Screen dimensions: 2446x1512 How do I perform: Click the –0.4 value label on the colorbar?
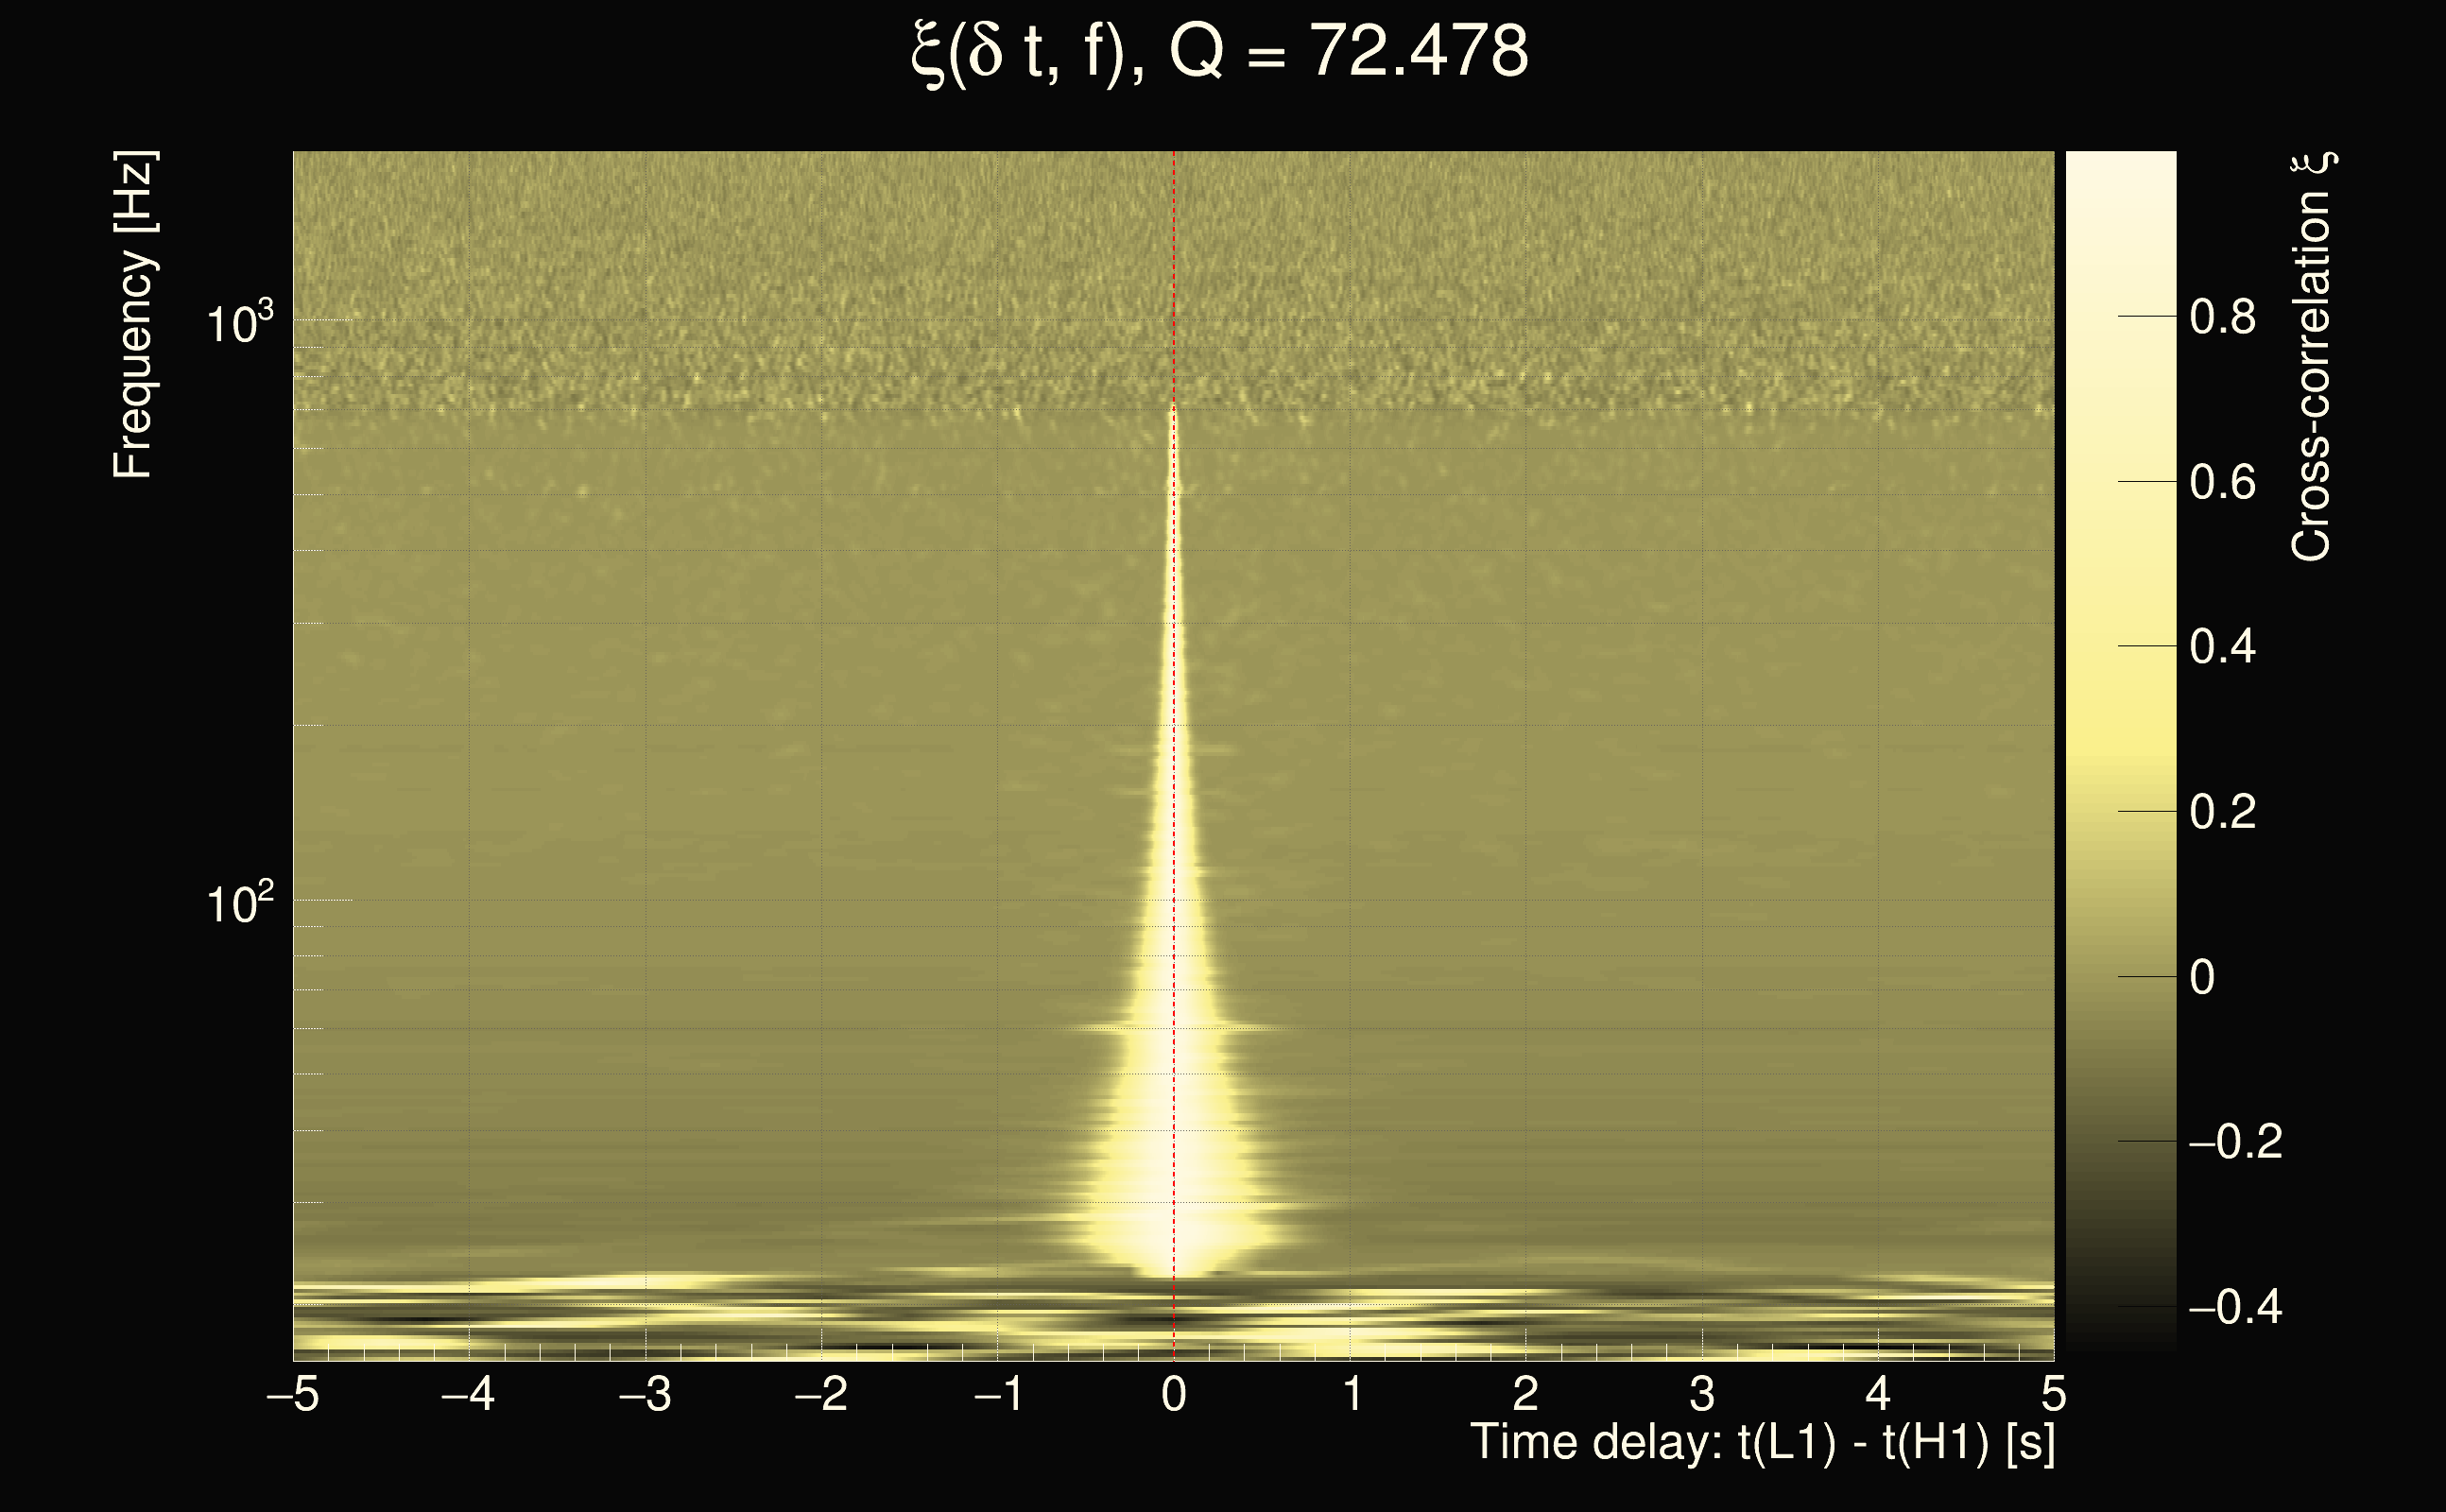[x=2234, y=1307]
